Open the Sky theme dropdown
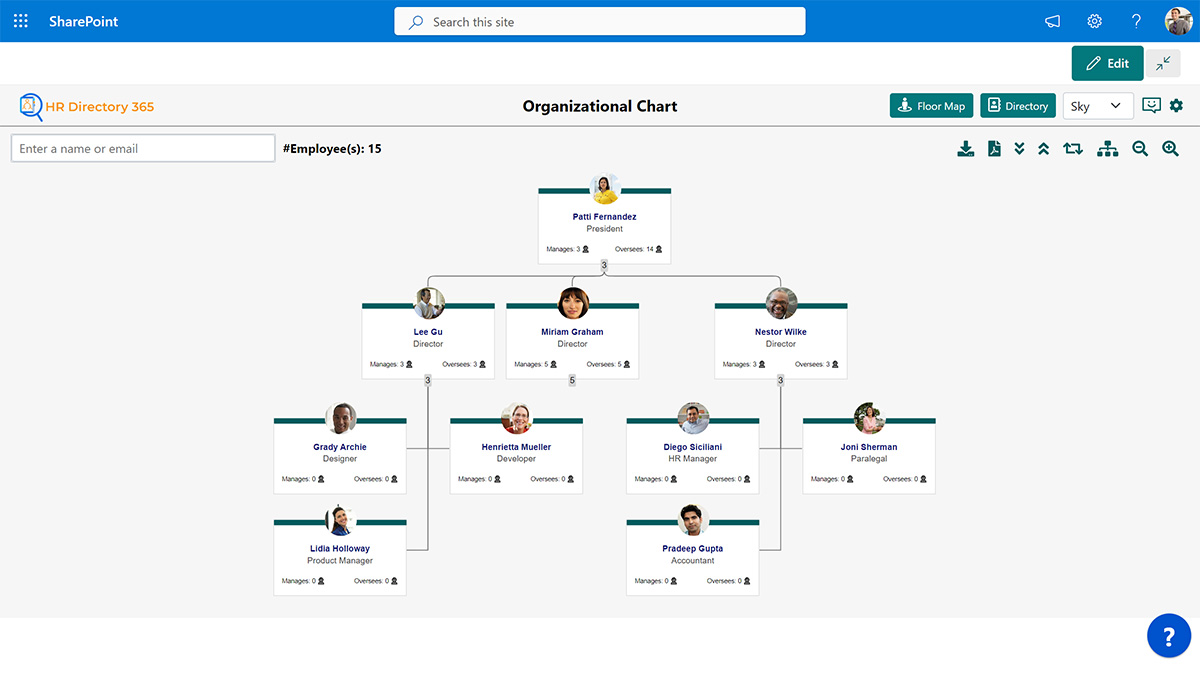The image size is (1200, 675). 1098,105
